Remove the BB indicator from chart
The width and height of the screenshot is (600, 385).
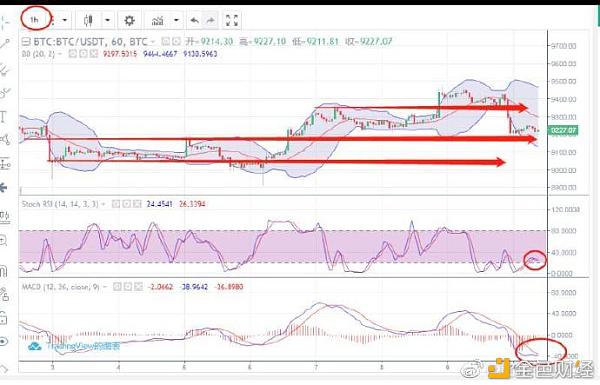93,54
